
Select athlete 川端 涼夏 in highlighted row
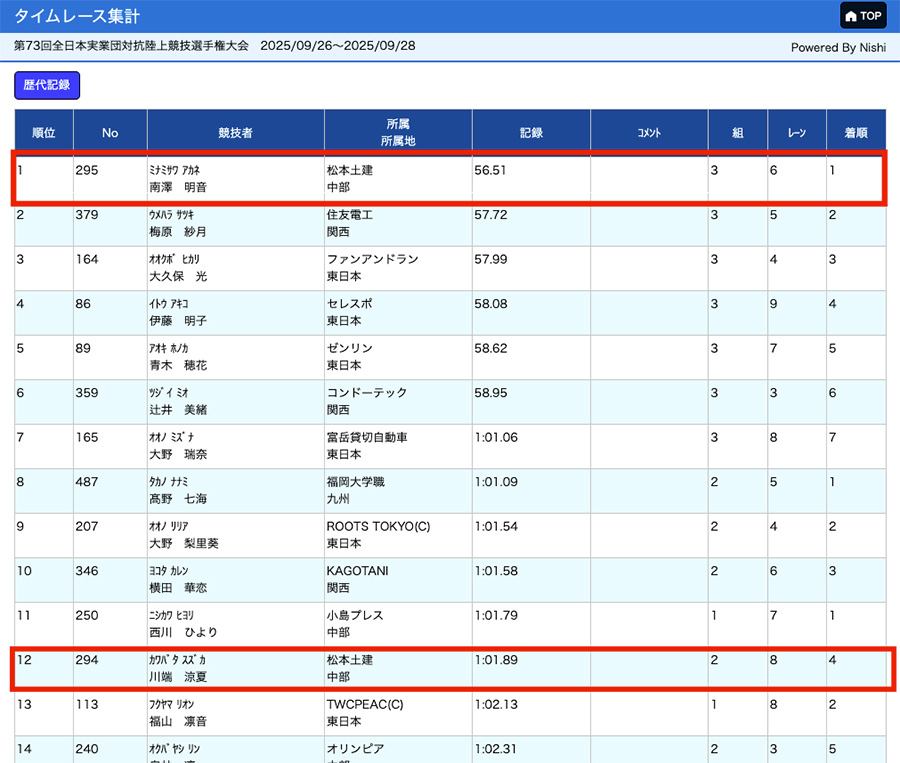pos(180,677)
